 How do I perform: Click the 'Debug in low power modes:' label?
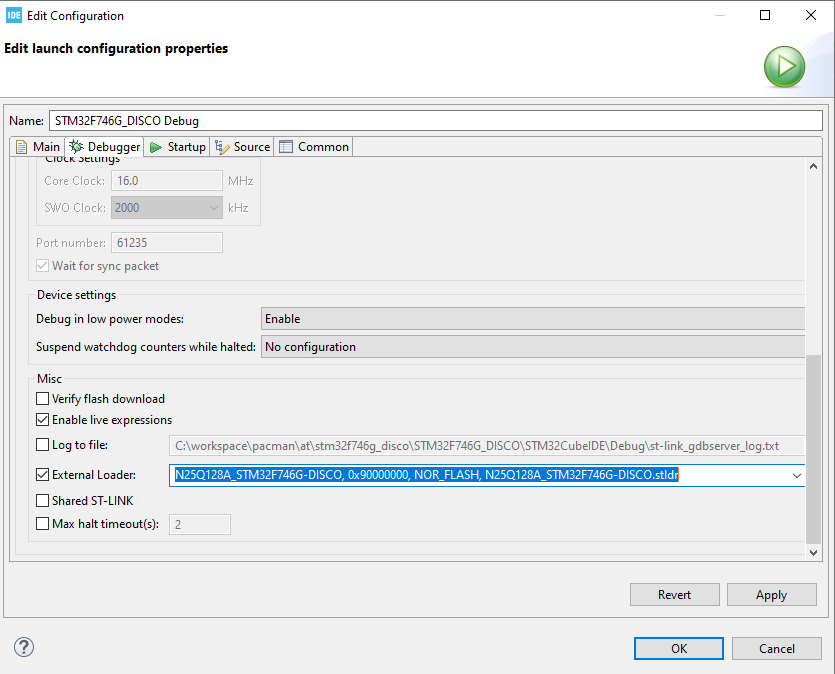[110, 319]
